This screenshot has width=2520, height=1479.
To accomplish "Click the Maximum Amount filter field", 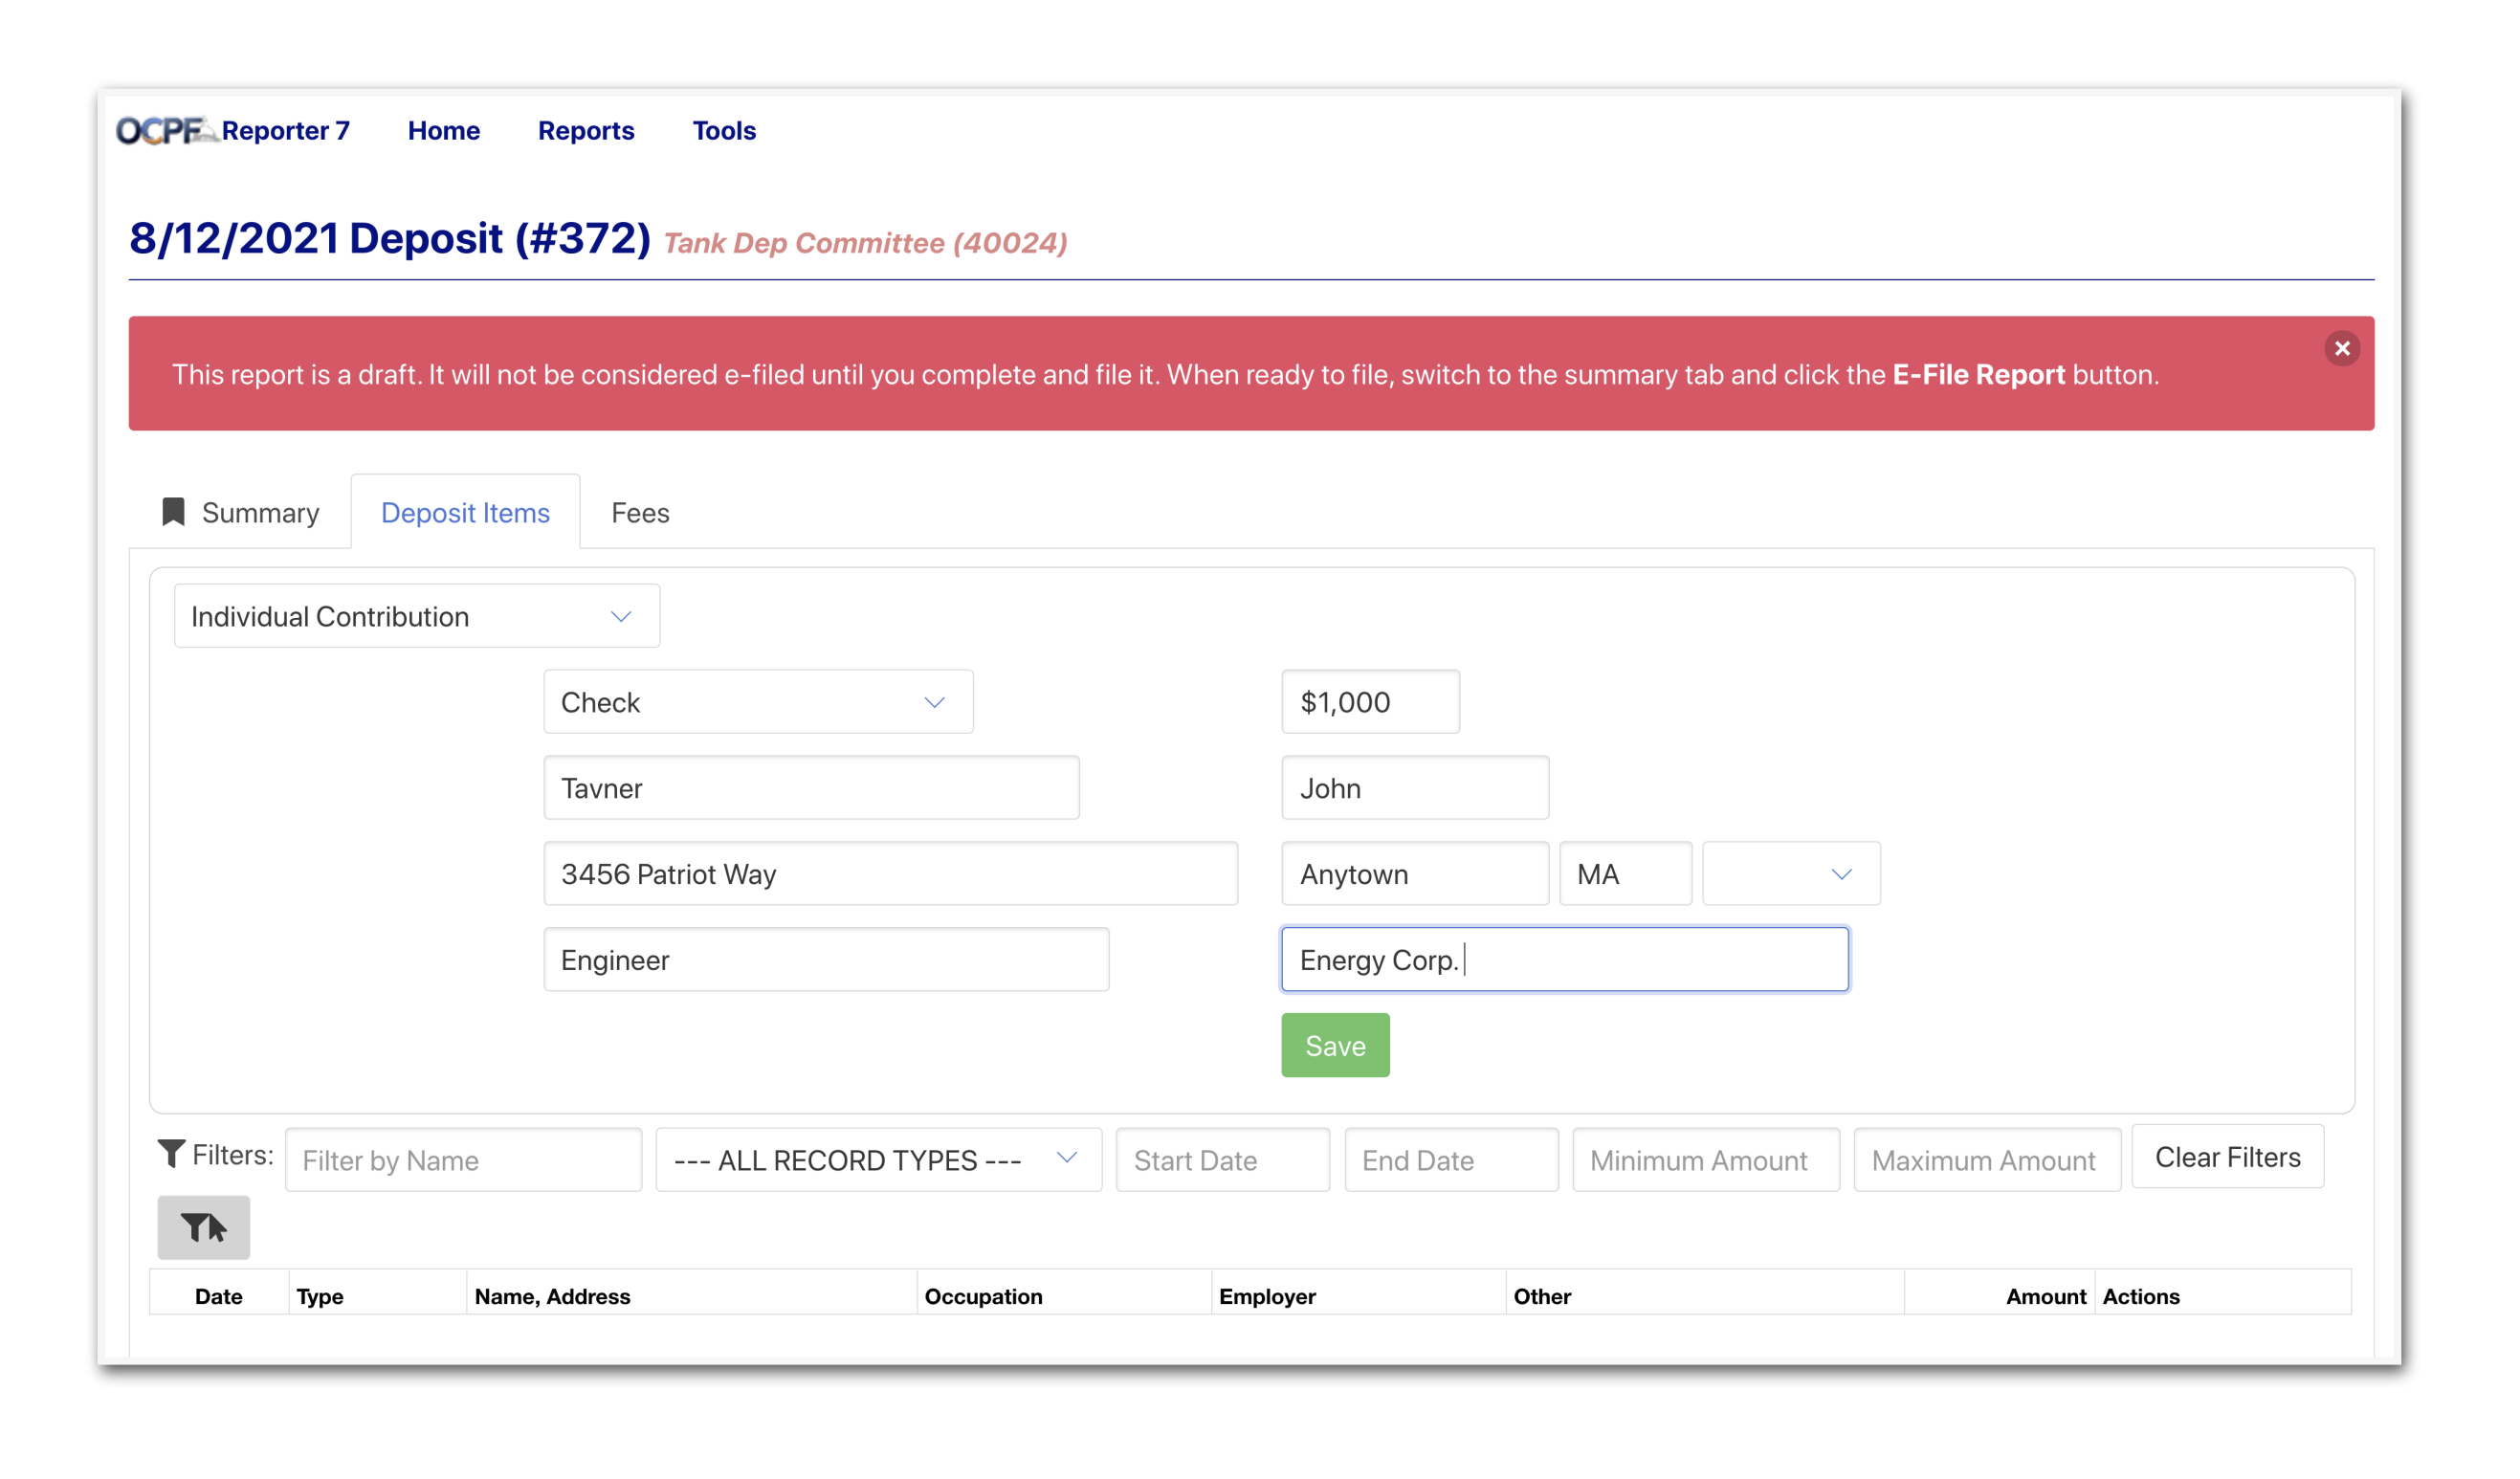I will click(1986, 1160).
